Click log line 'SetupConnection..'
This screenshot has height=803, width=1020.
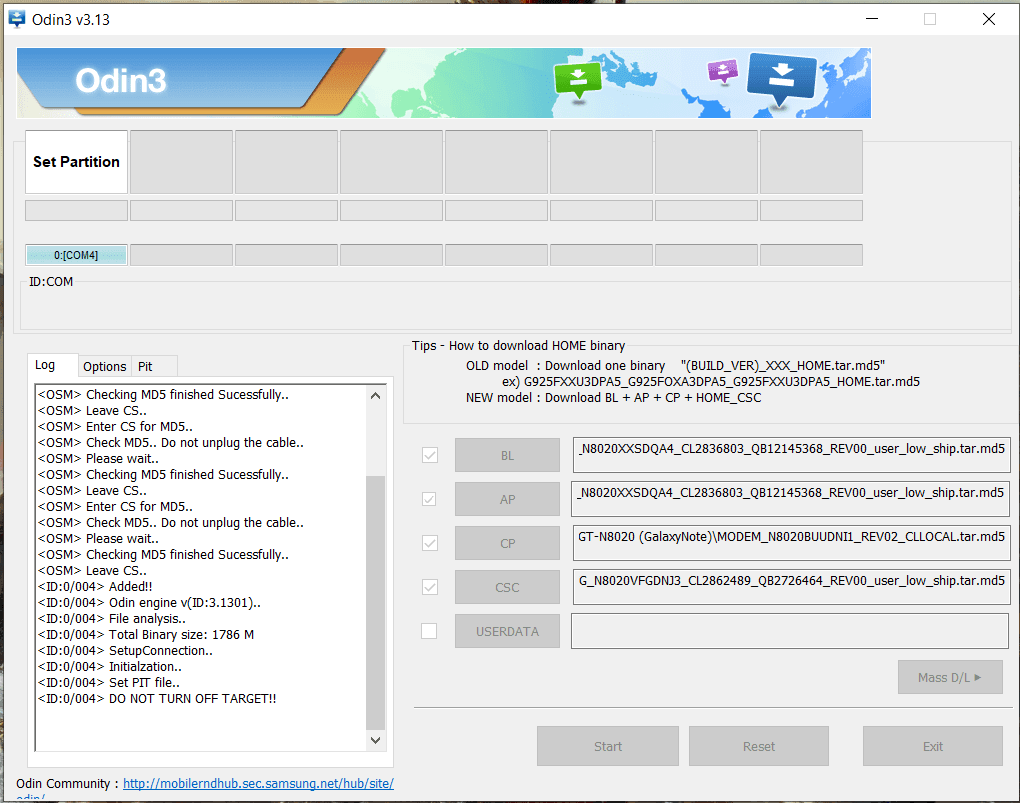click(x=125, y=651)
